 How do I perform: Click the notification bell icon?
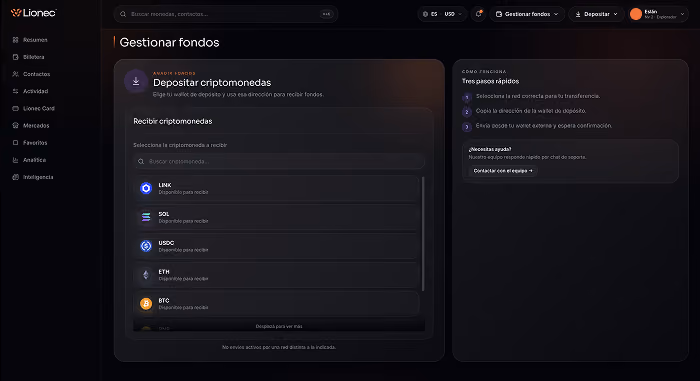click(479, 14)
